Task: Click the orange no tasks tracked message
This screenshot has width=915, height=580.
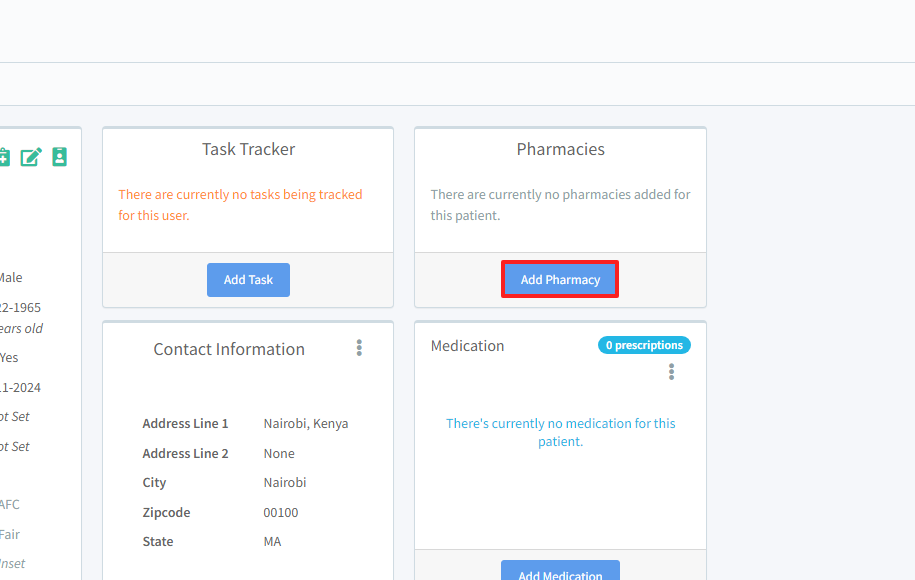Action: click(240, 205)
